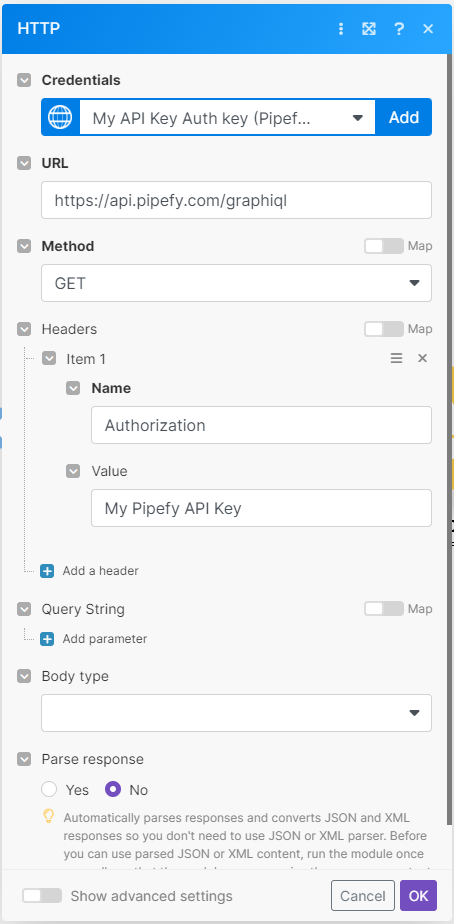Open the GET method dropdown
Screen dimensions: 454x924
pos(236,283)
